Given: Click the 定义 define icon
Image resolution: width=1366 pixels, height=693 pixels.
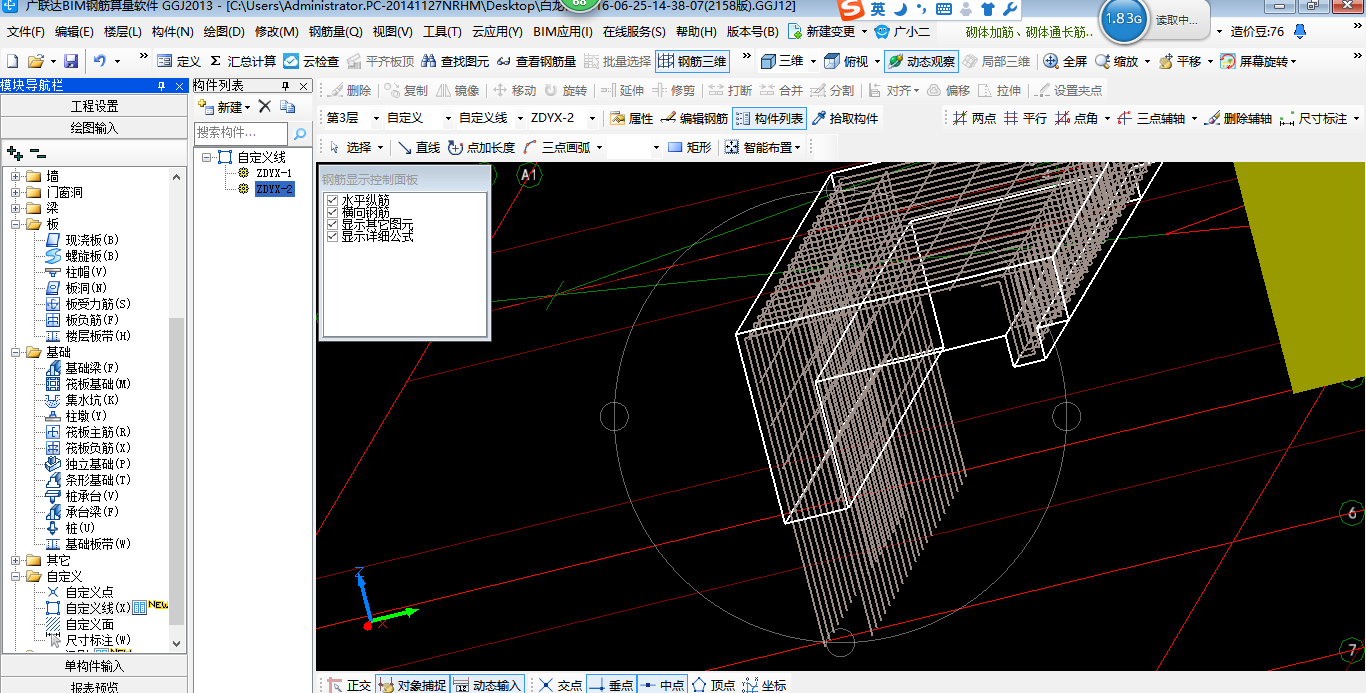Looking at the screenshot, I should 165,61.
